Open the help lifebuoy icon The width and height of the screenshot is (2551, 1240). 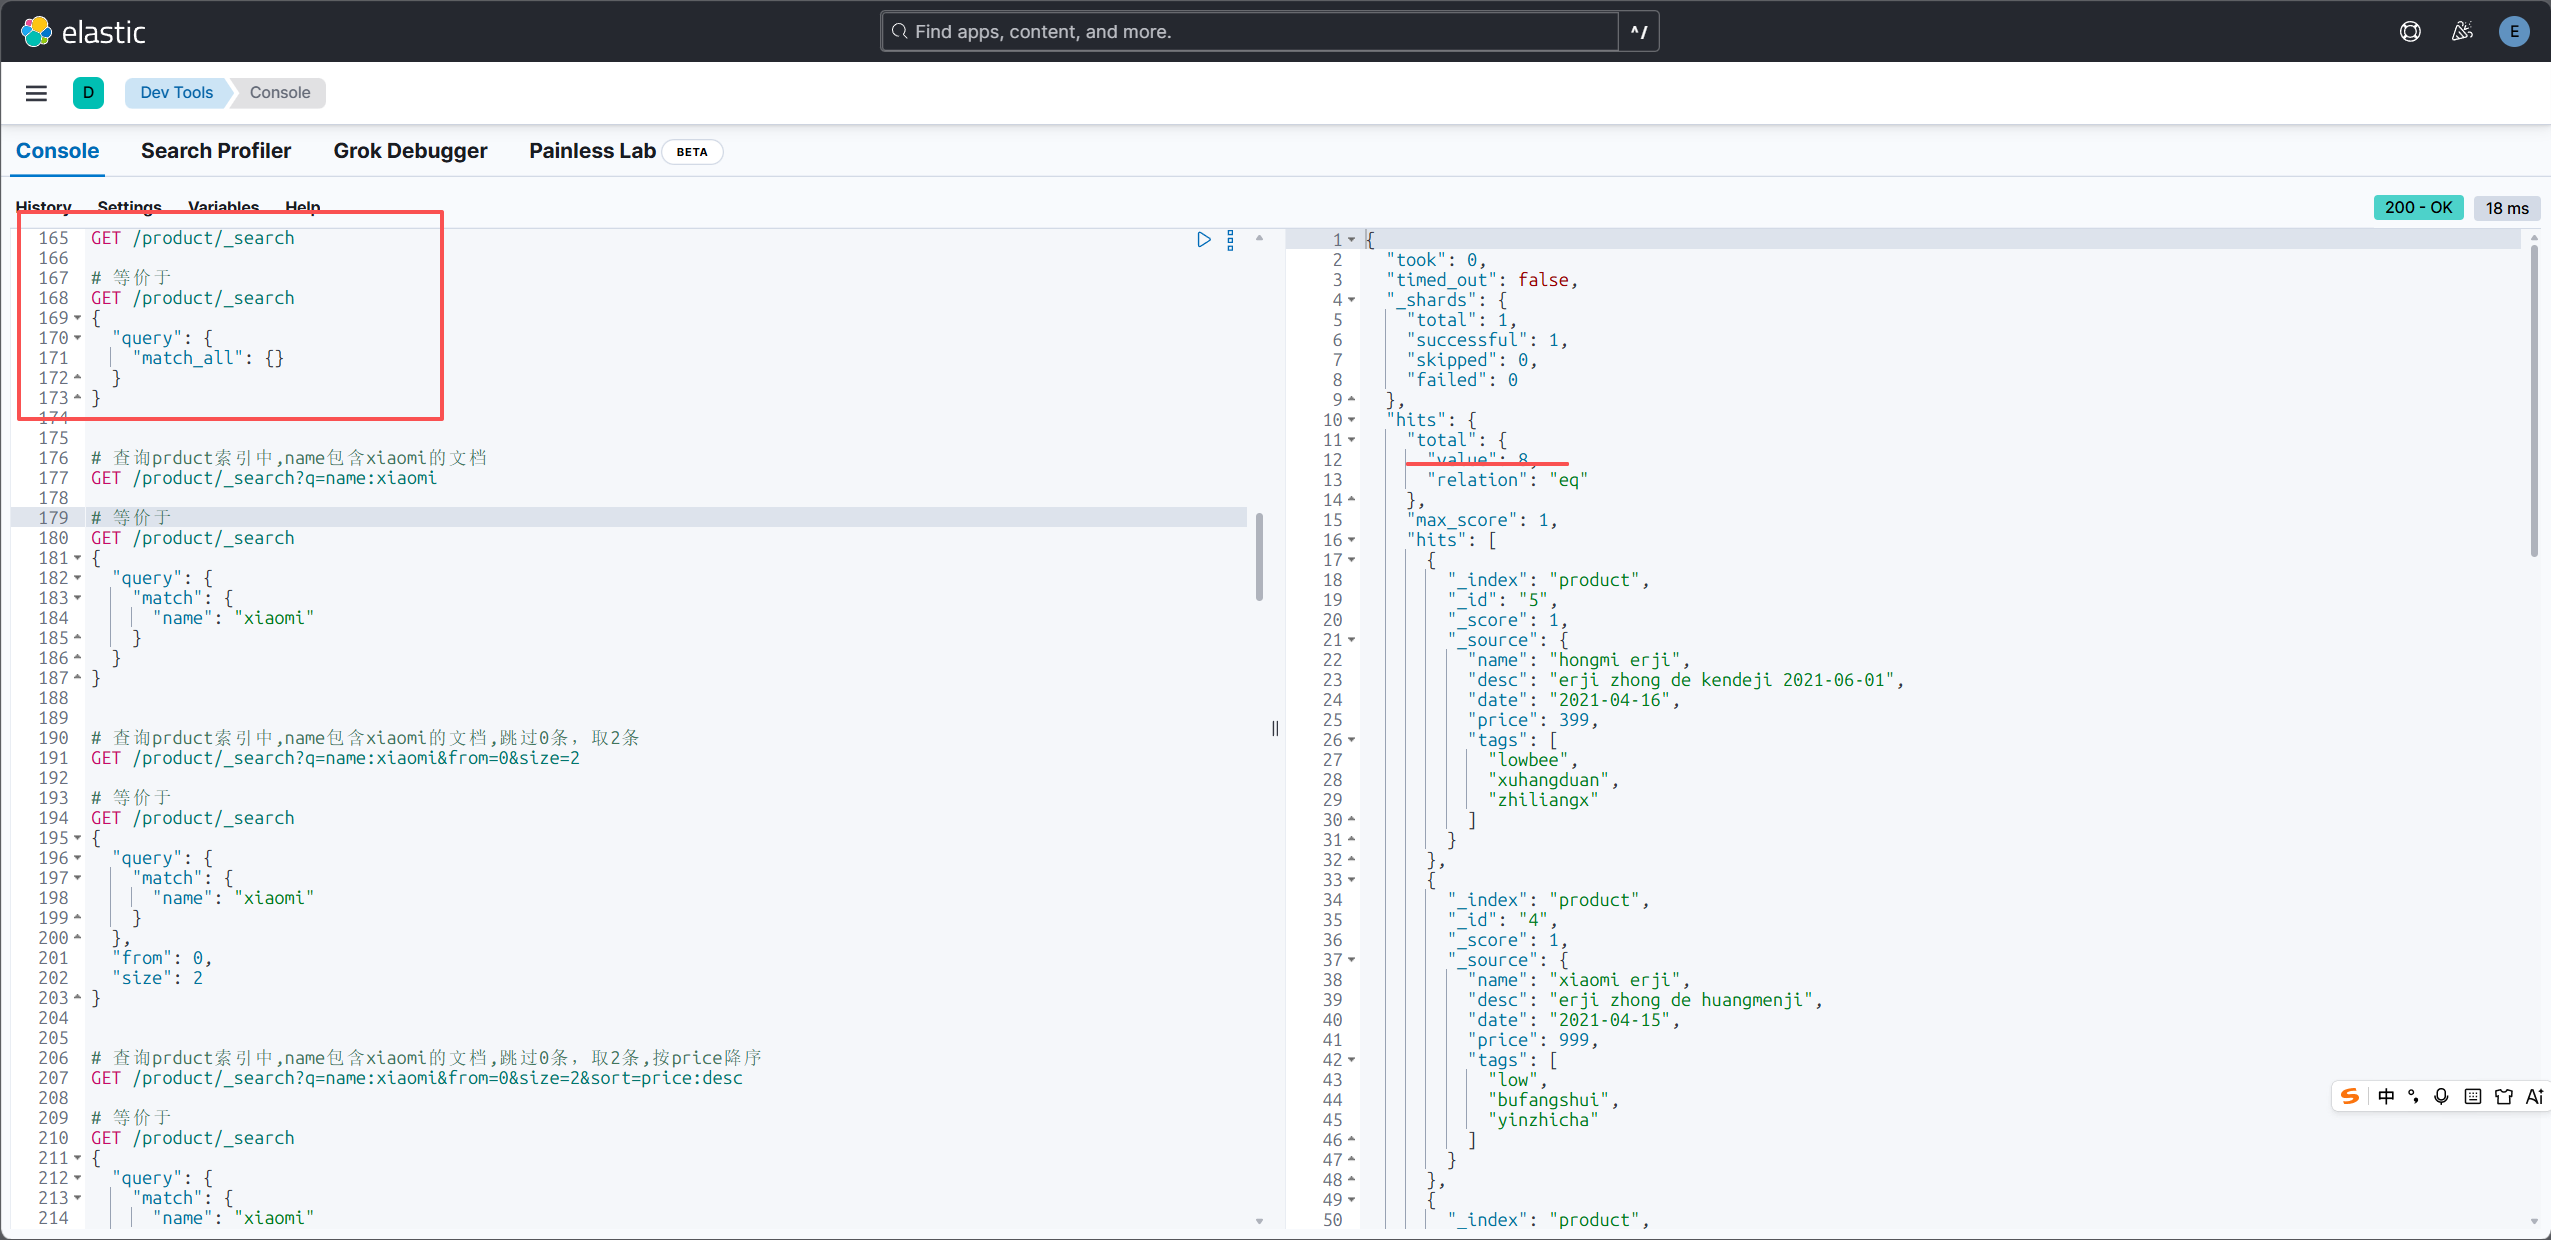pos(2410,32)
